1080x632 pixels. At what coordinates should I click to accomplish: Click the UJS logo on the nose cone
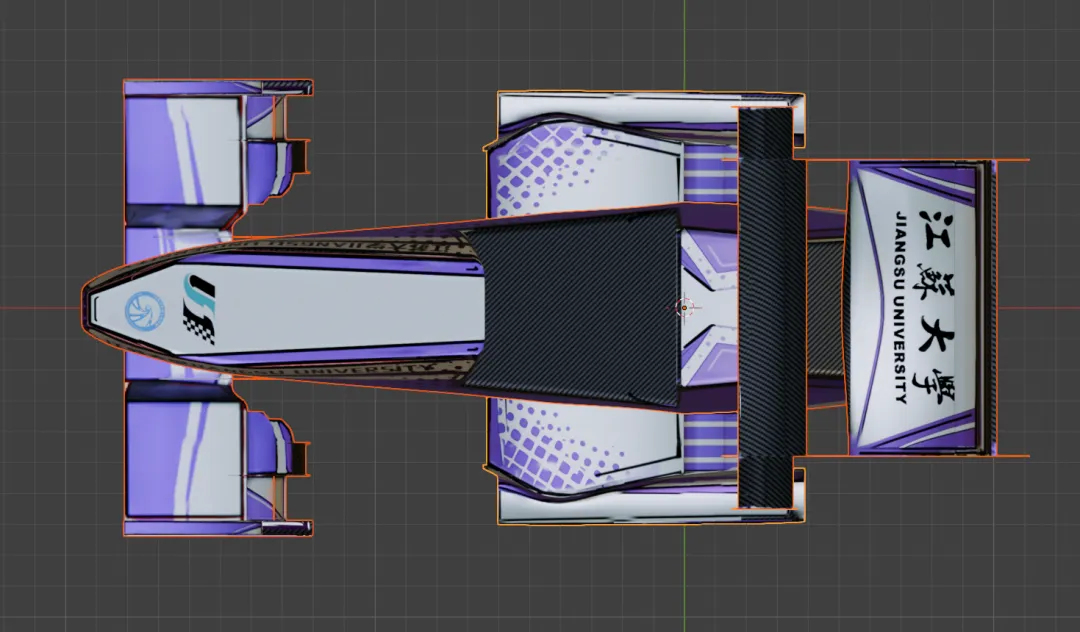(x=200, y=308)
